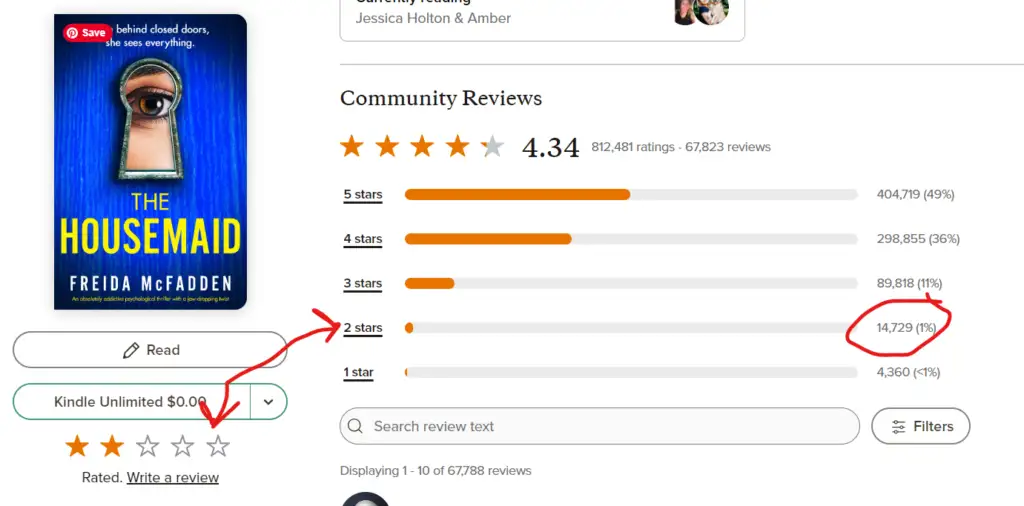The image size is (1024, 506).
Task: Click the 5 stars orange rating bar
Action: pos(517,195)
